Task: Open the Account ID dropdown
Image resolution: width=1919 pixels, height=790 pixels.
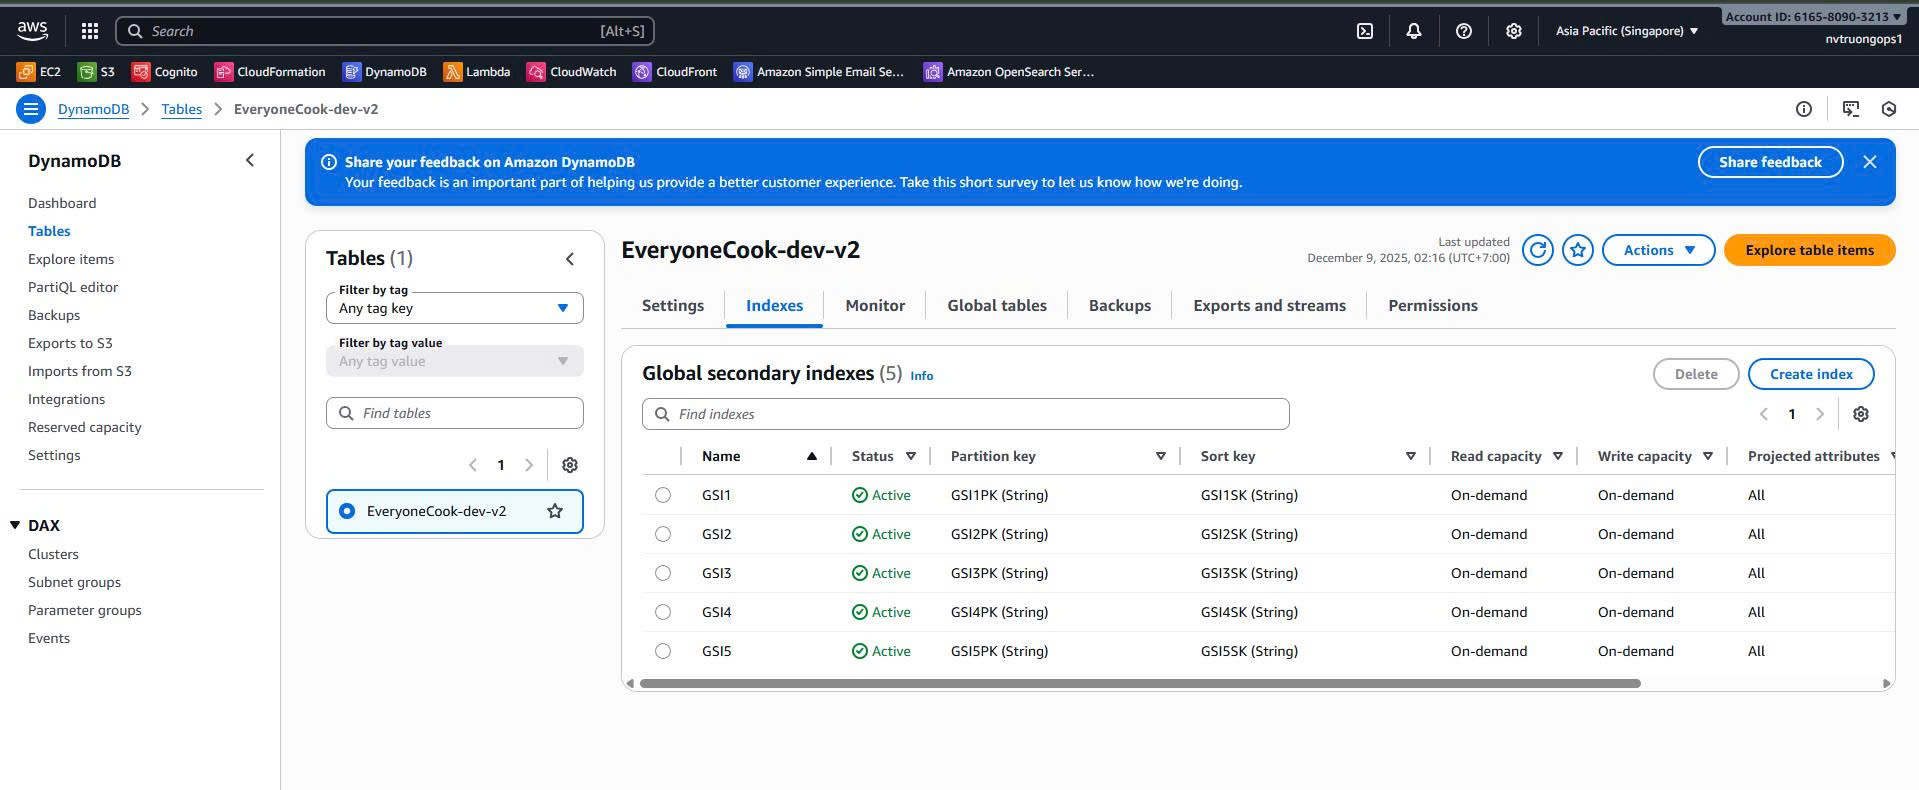Action: coord(1812,17)
